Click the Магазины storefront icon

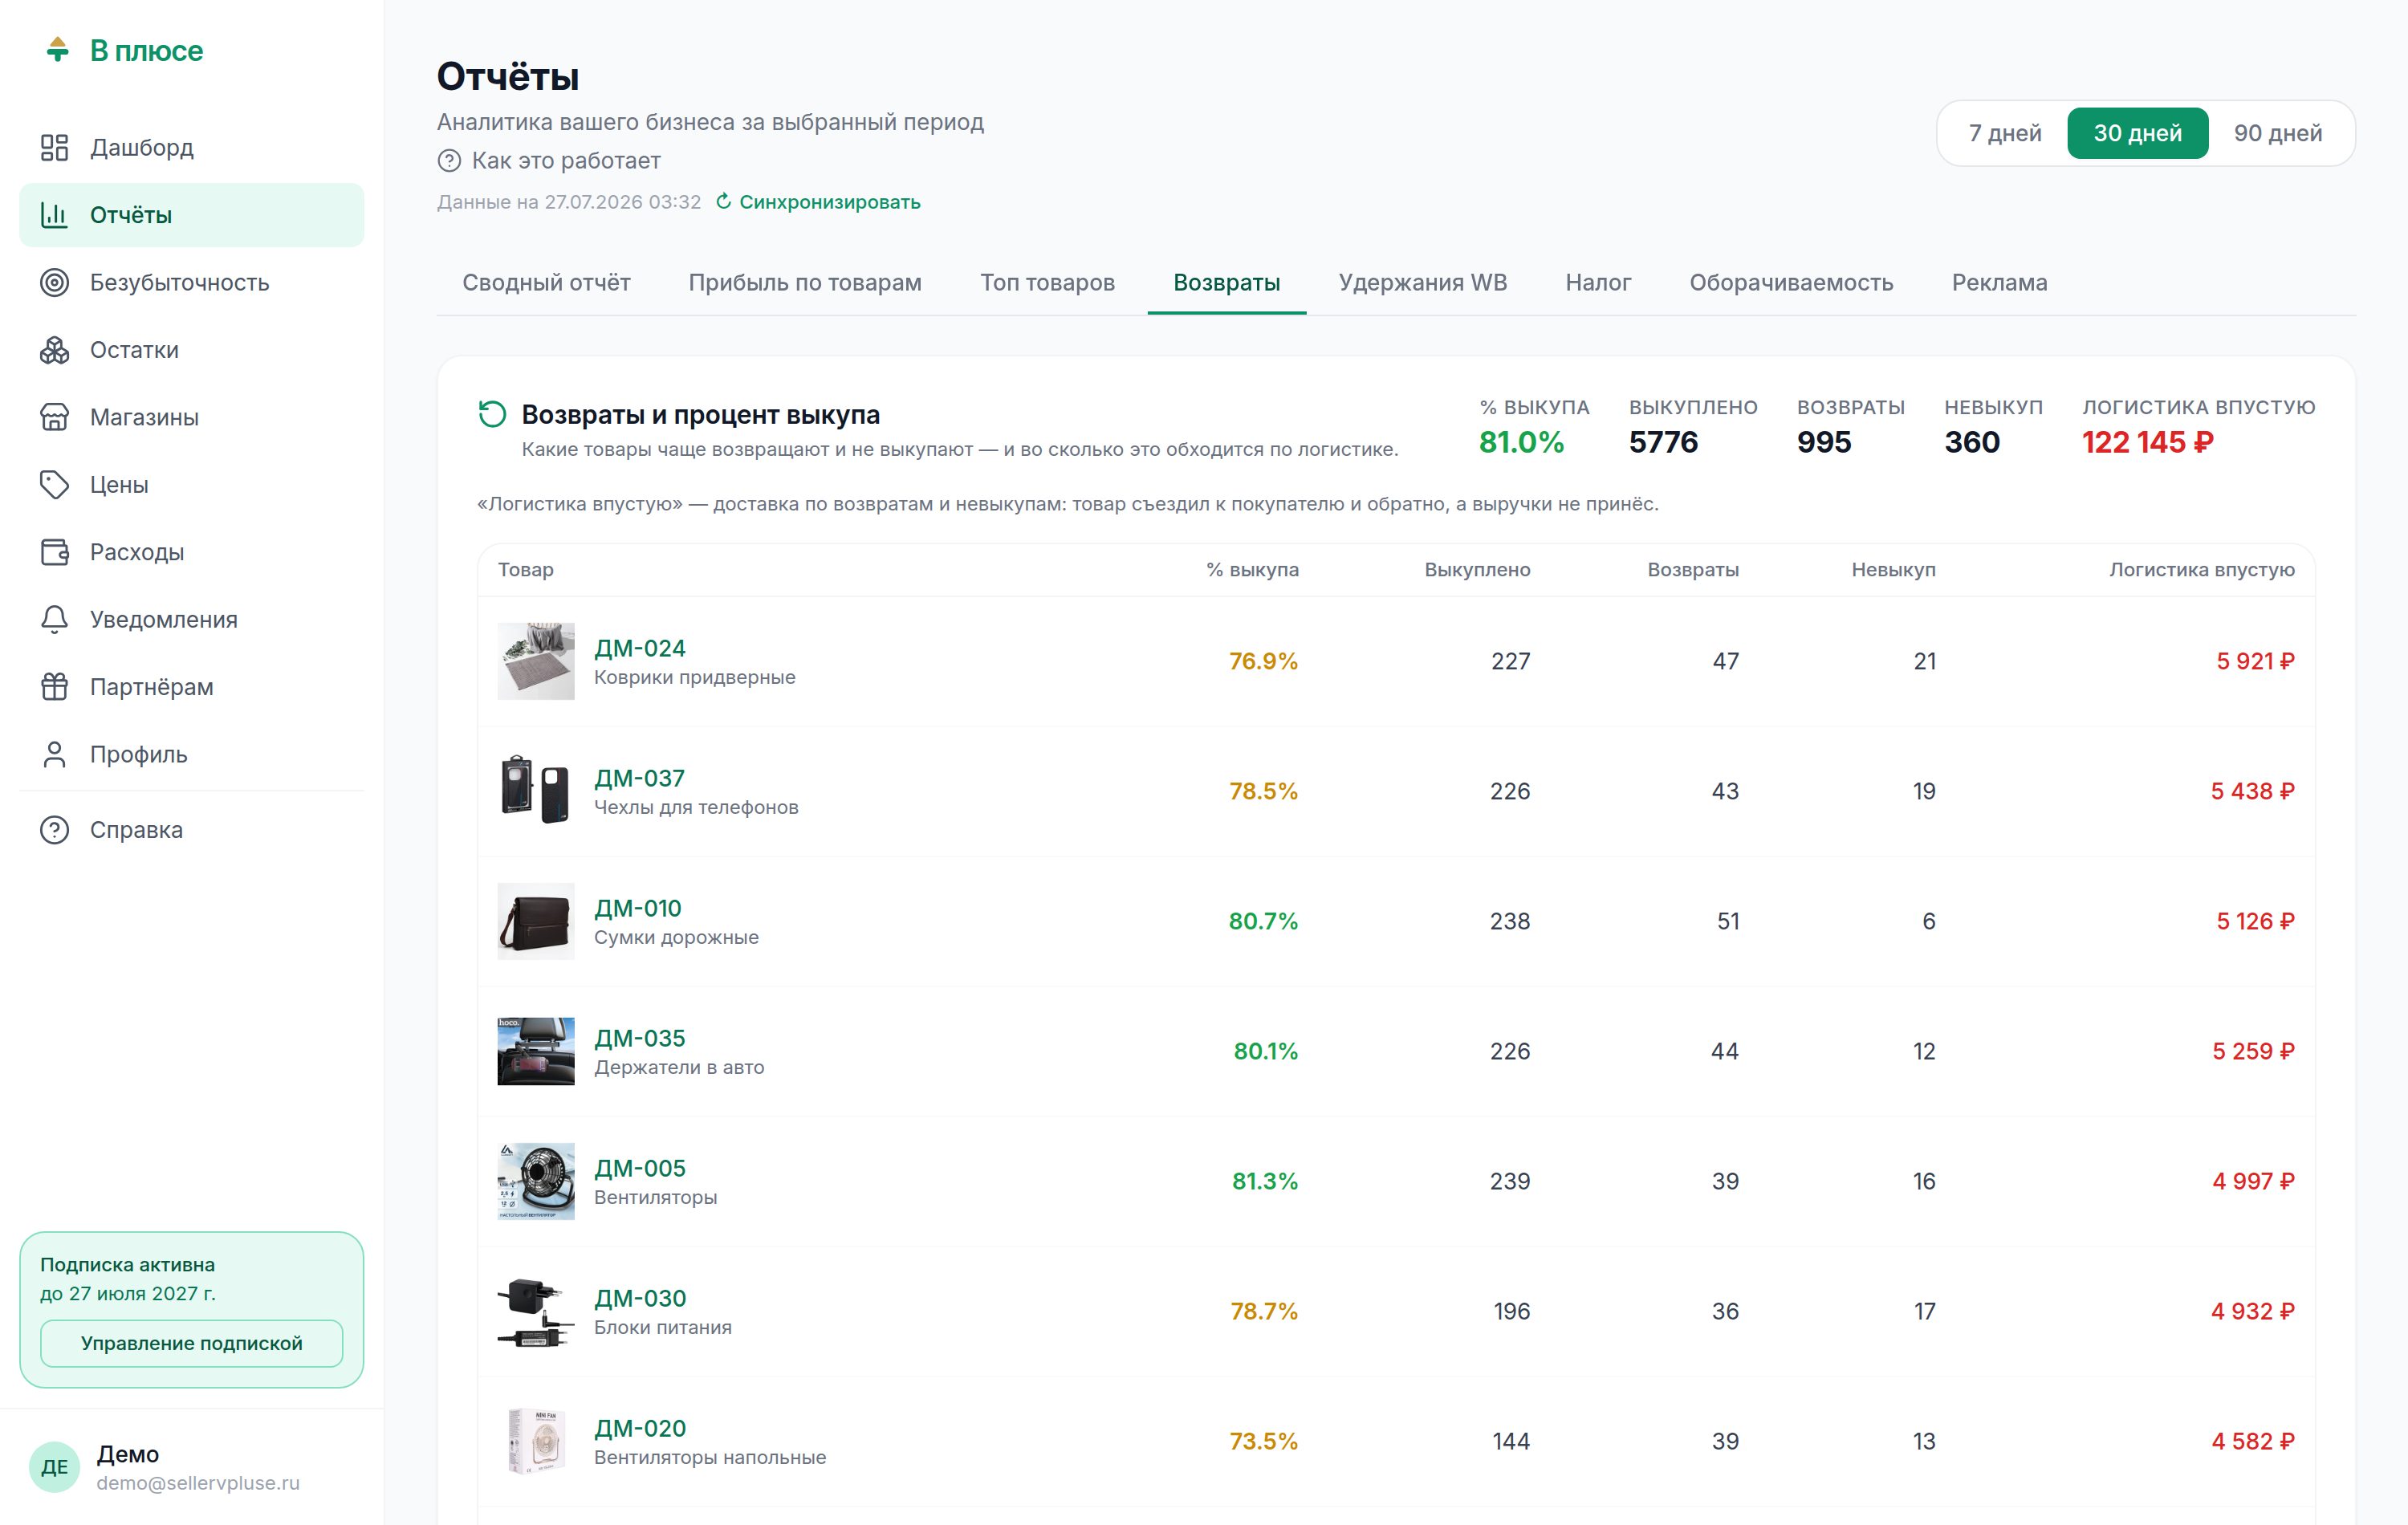[54, 417]
